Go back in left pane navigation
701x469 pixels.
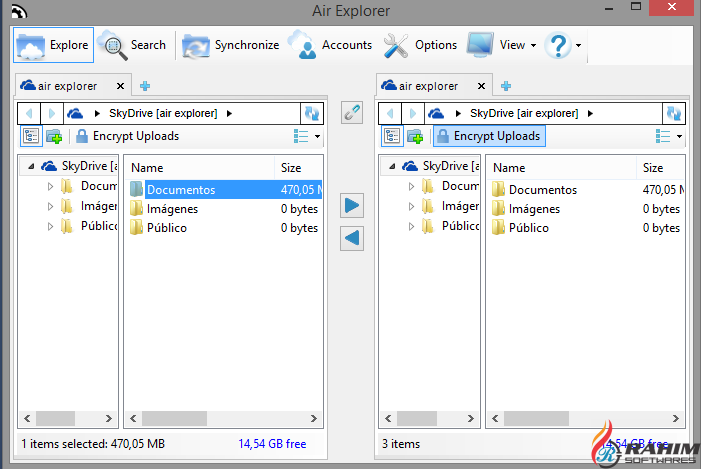pos(30,114)
